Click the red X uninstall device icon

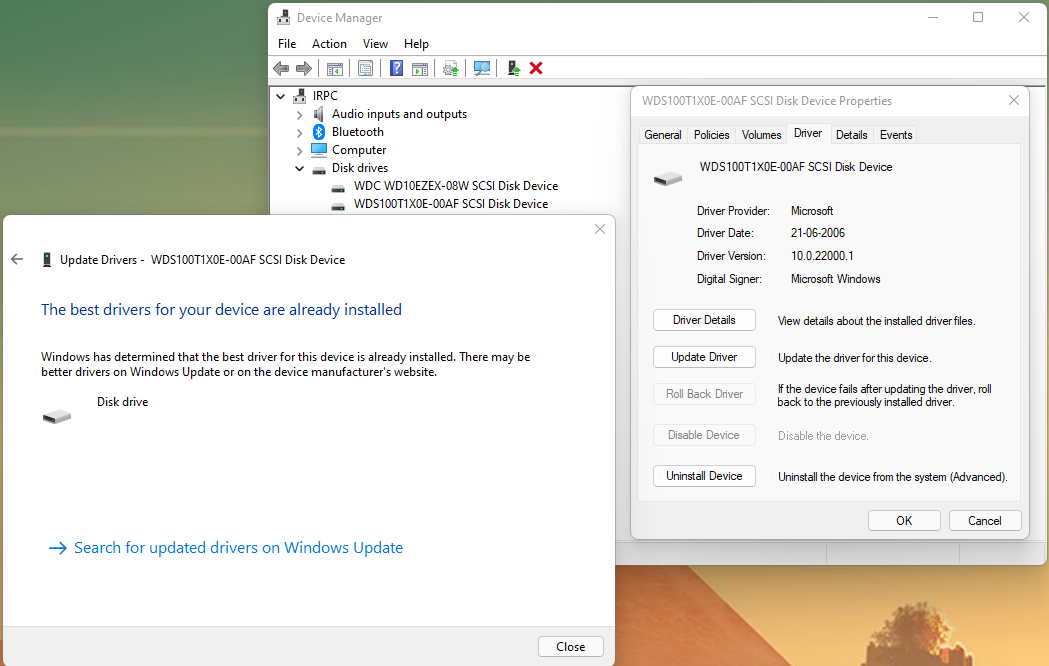tap(536, 68)
